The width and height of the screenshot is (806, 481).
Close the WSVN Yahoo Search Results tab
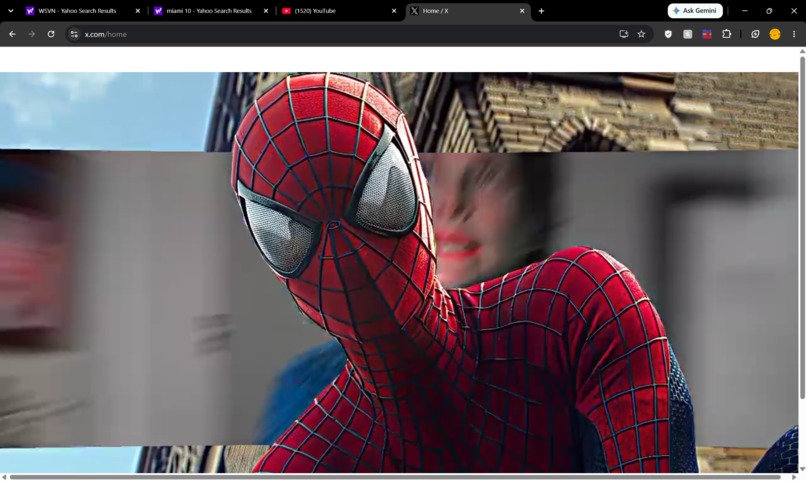click(x=138, y=11)
